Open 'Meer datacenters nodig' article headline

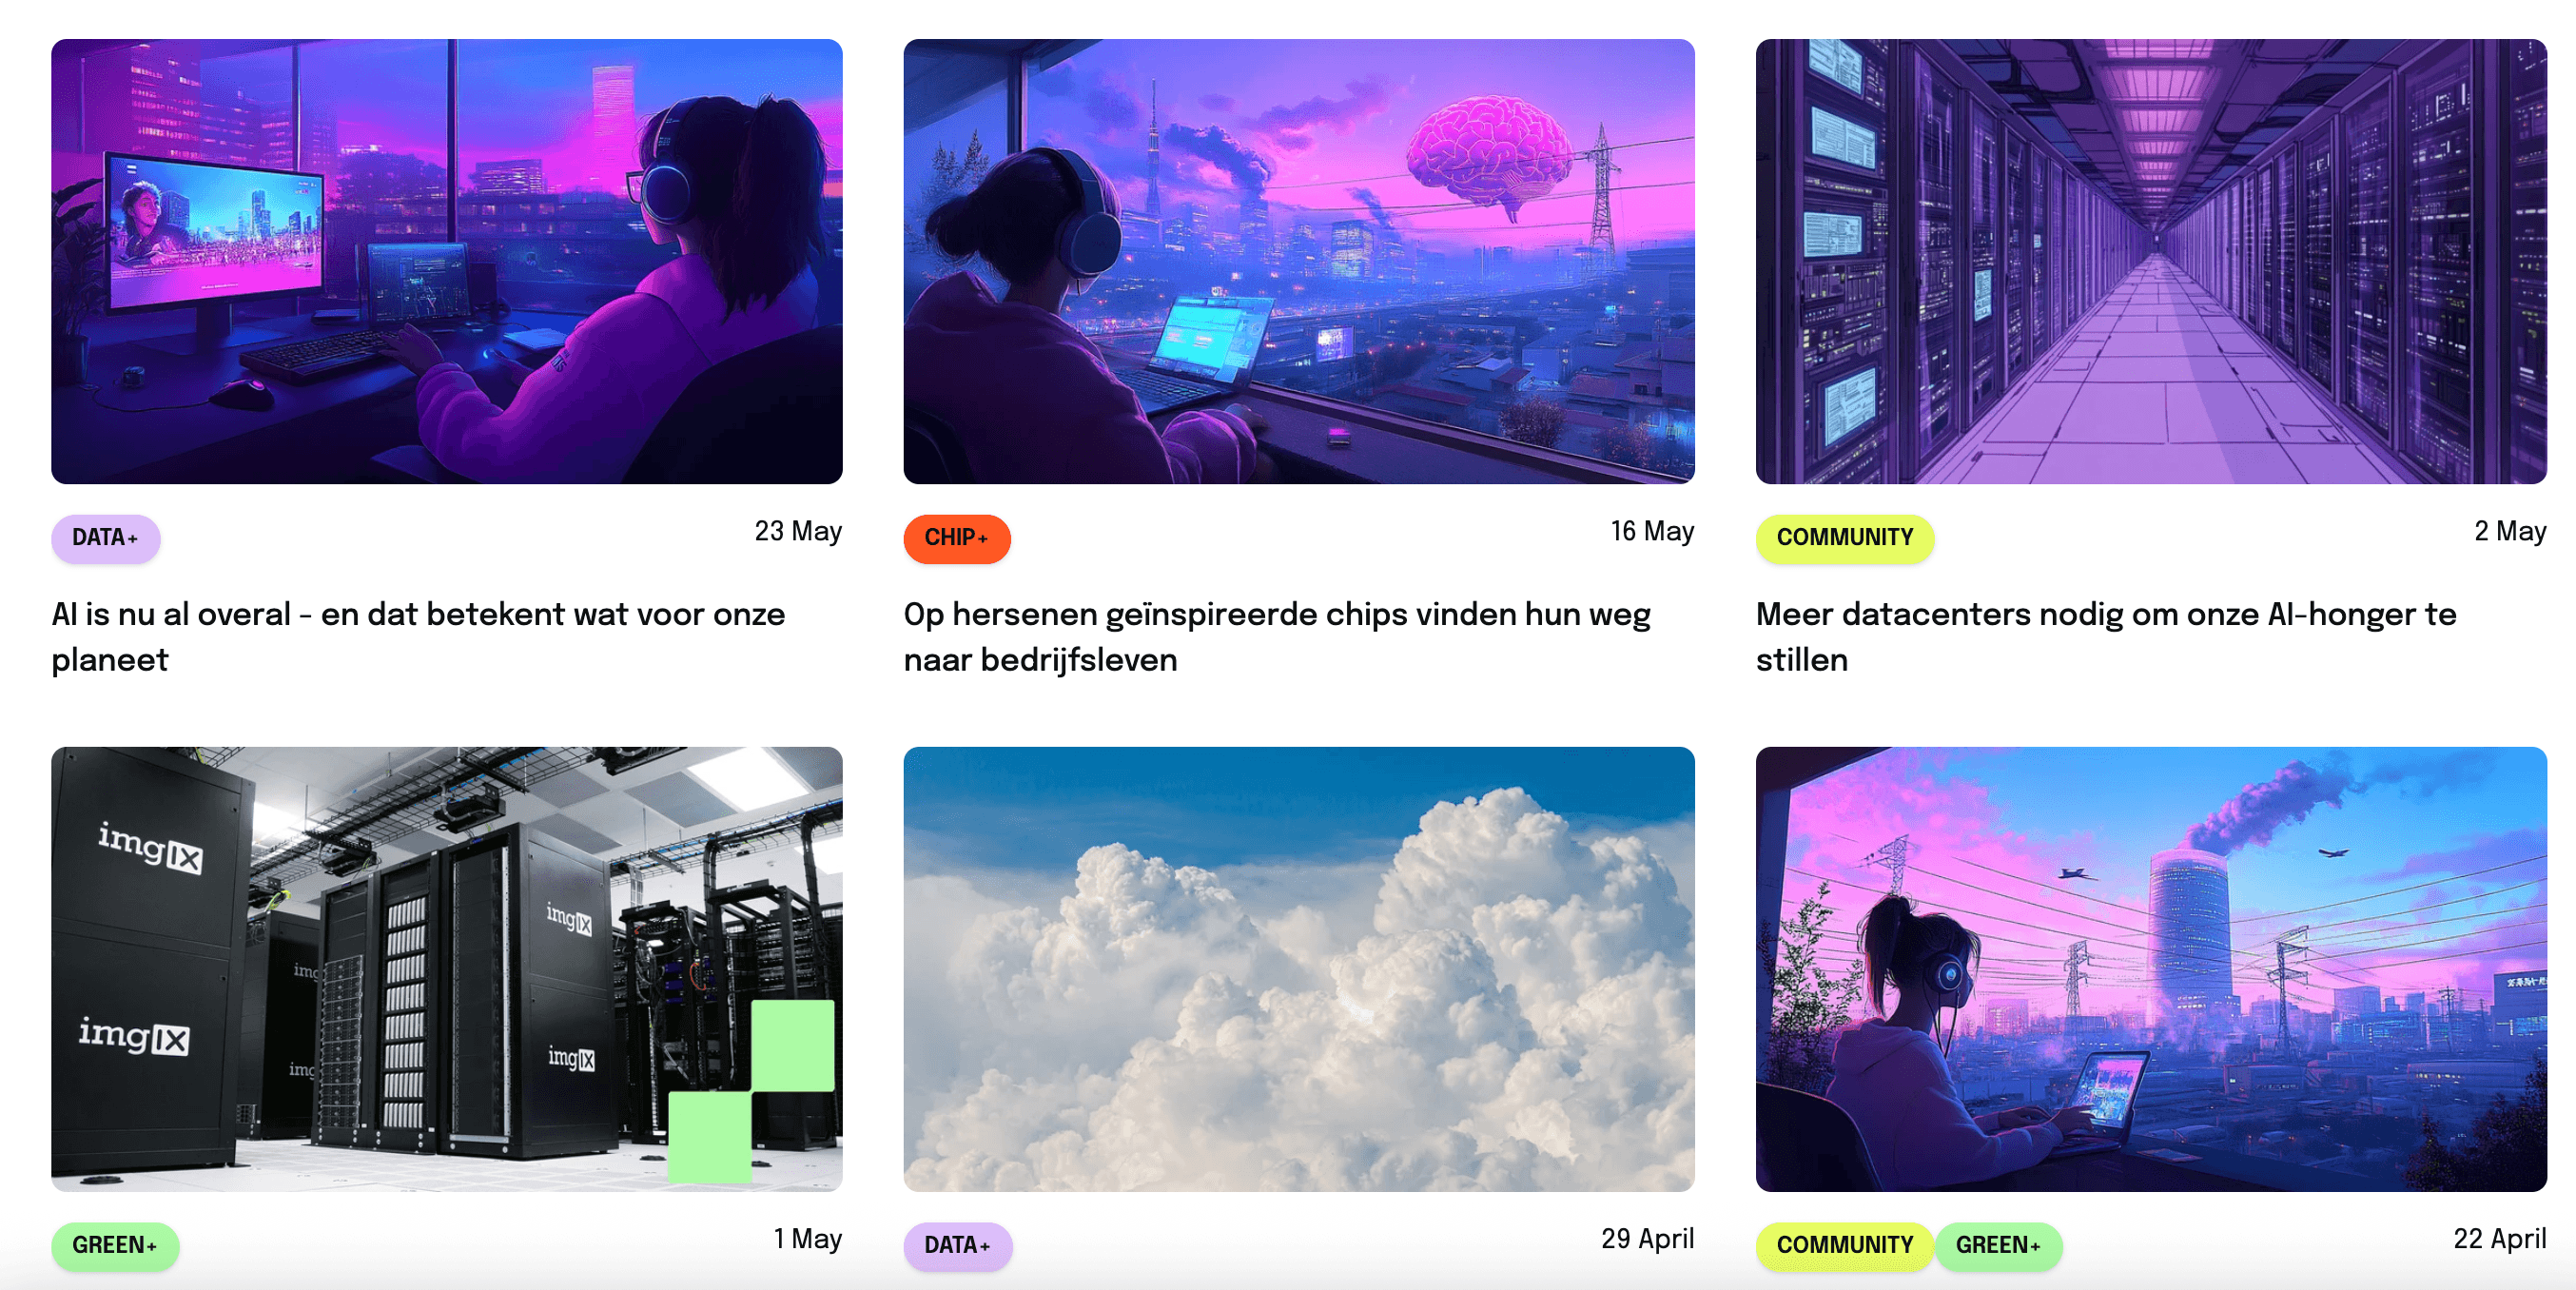coord(2106,637)
